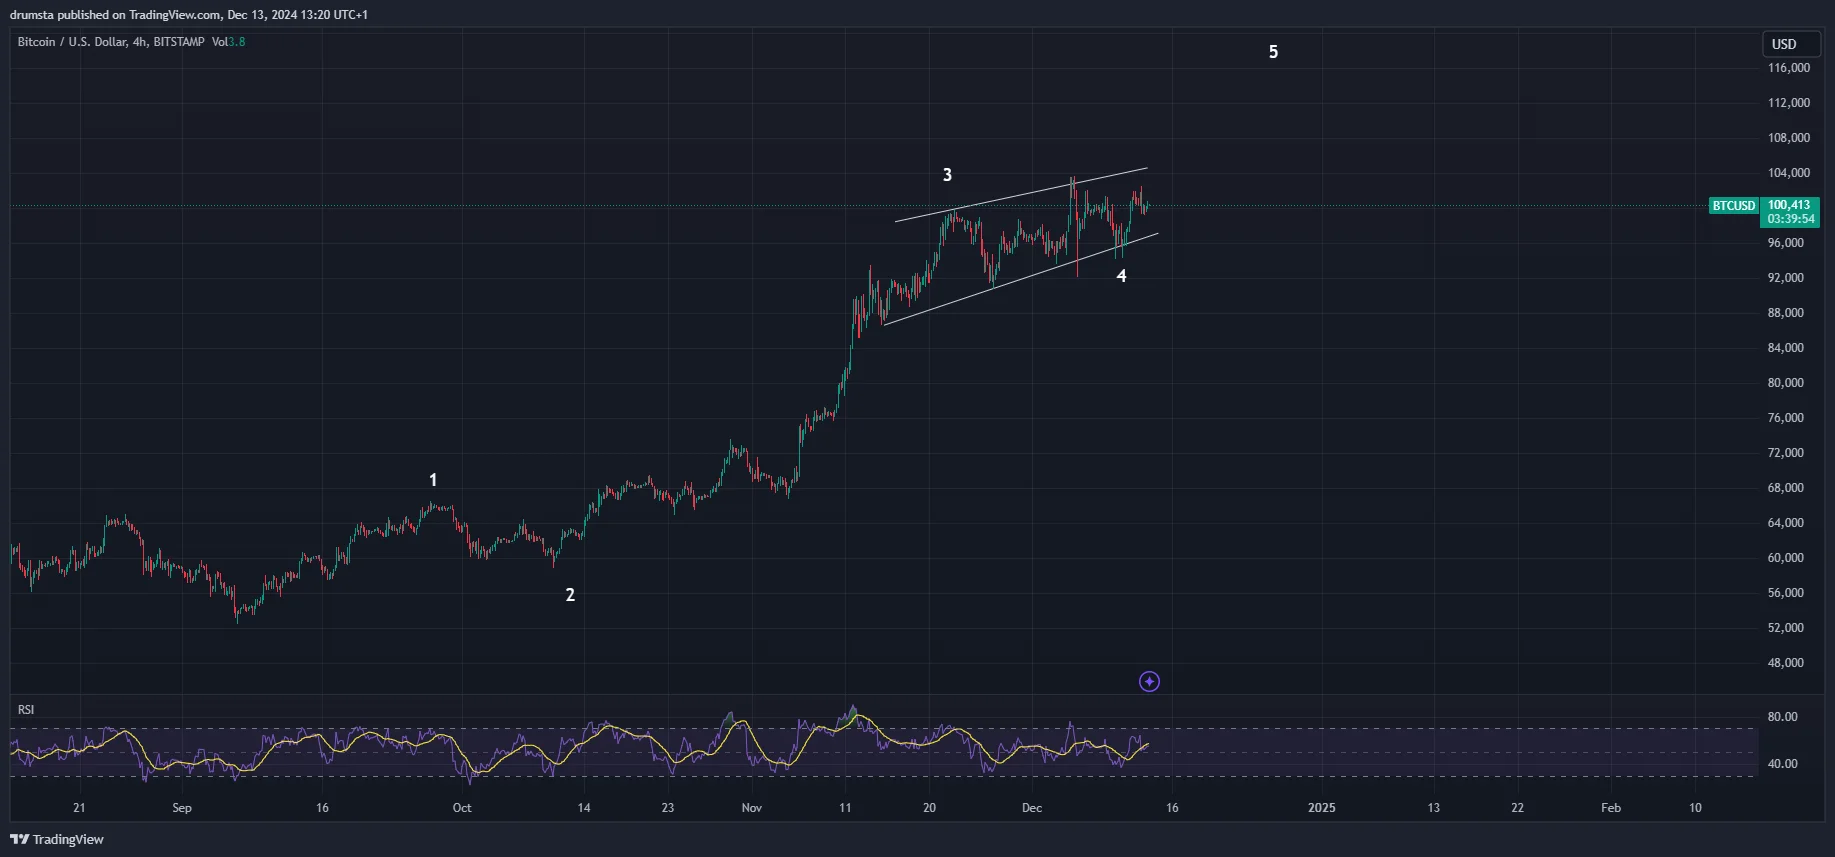Click the 80,000 price axis value
The image size is (1835, 857).
point(1786,383)
